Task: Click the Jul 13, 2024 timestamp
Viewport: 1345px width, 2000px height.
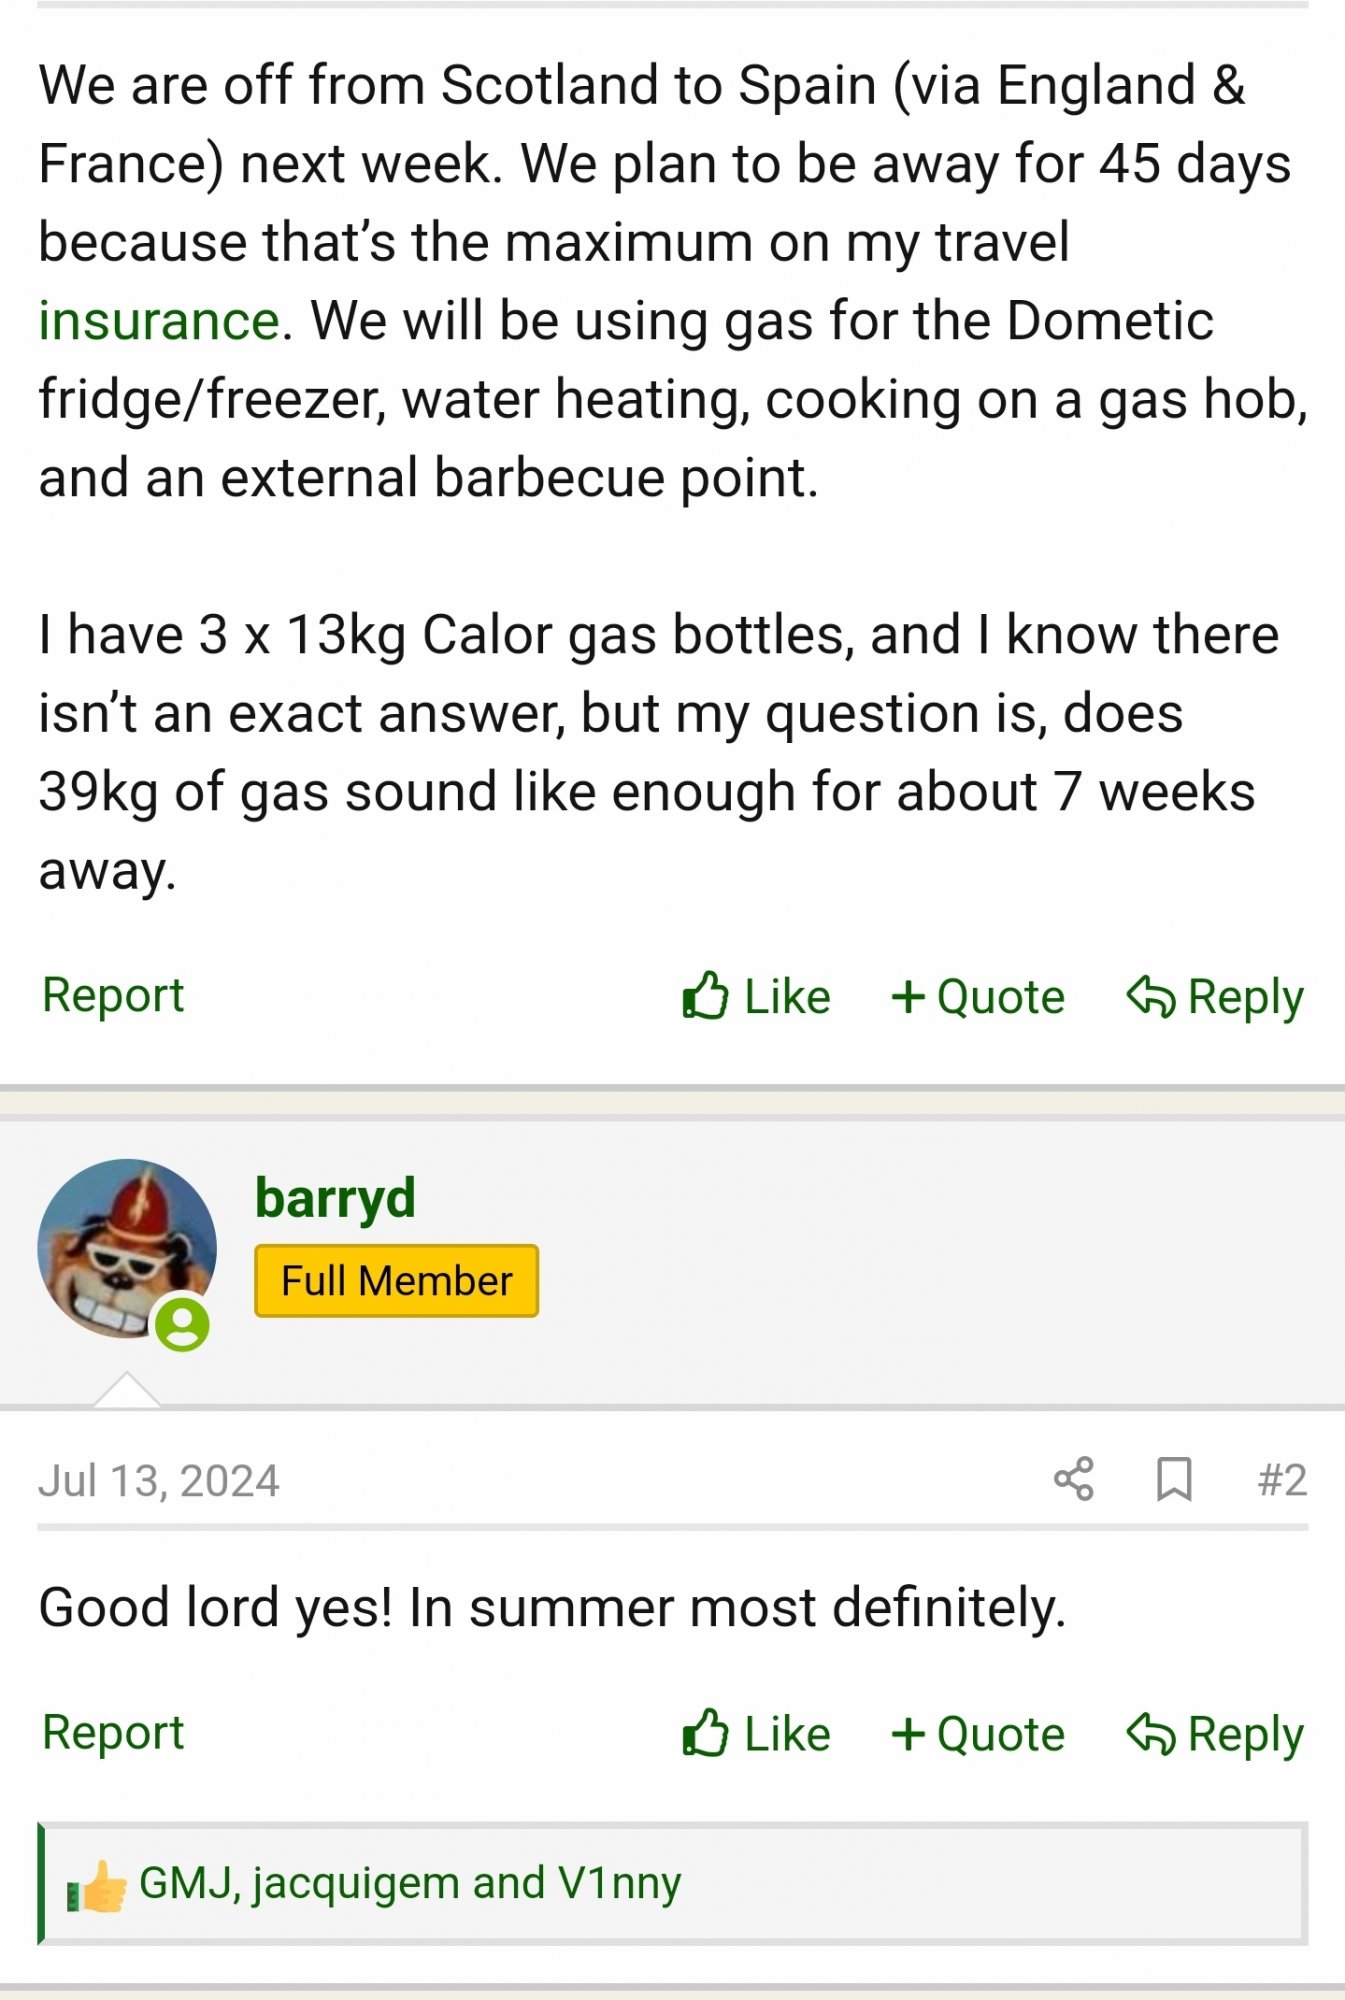Action: pos(158,1481)
